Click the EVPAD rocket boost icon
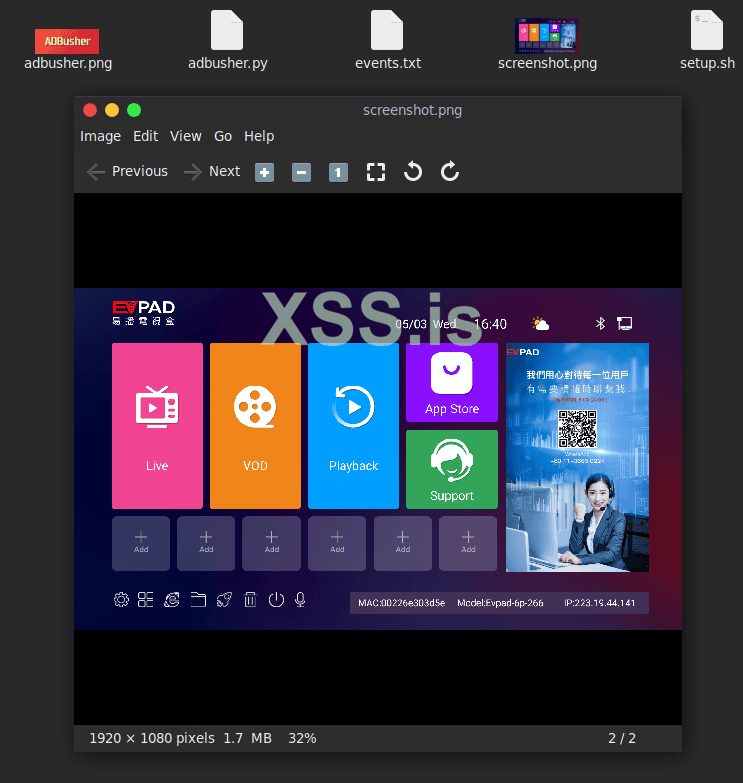The height and width of the screenshot is (783, 743). pyautogui.click(x=224, y=599)
